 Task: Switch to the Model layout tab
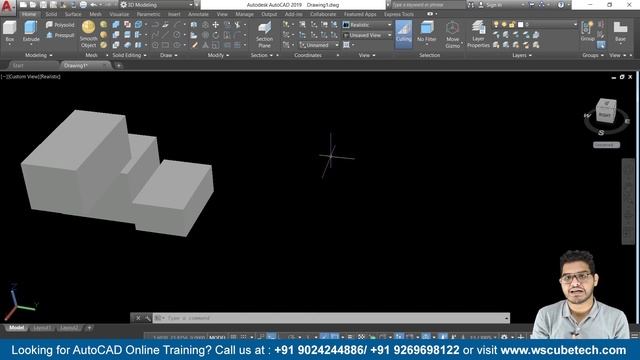[x=17, y=328]
